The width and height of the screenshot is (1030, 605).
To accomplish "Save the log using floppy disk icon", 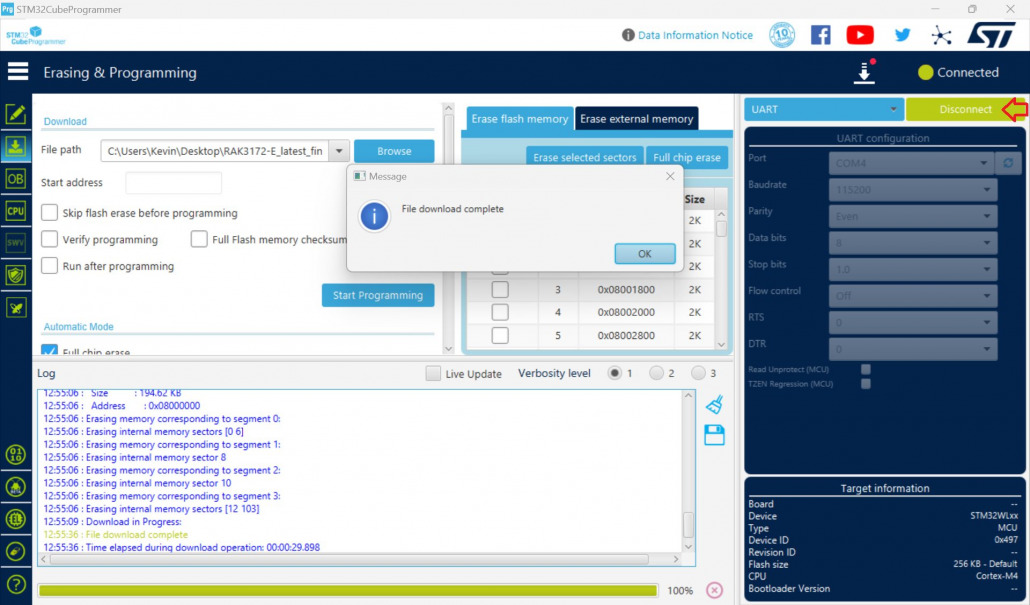I will coord(714,435).
